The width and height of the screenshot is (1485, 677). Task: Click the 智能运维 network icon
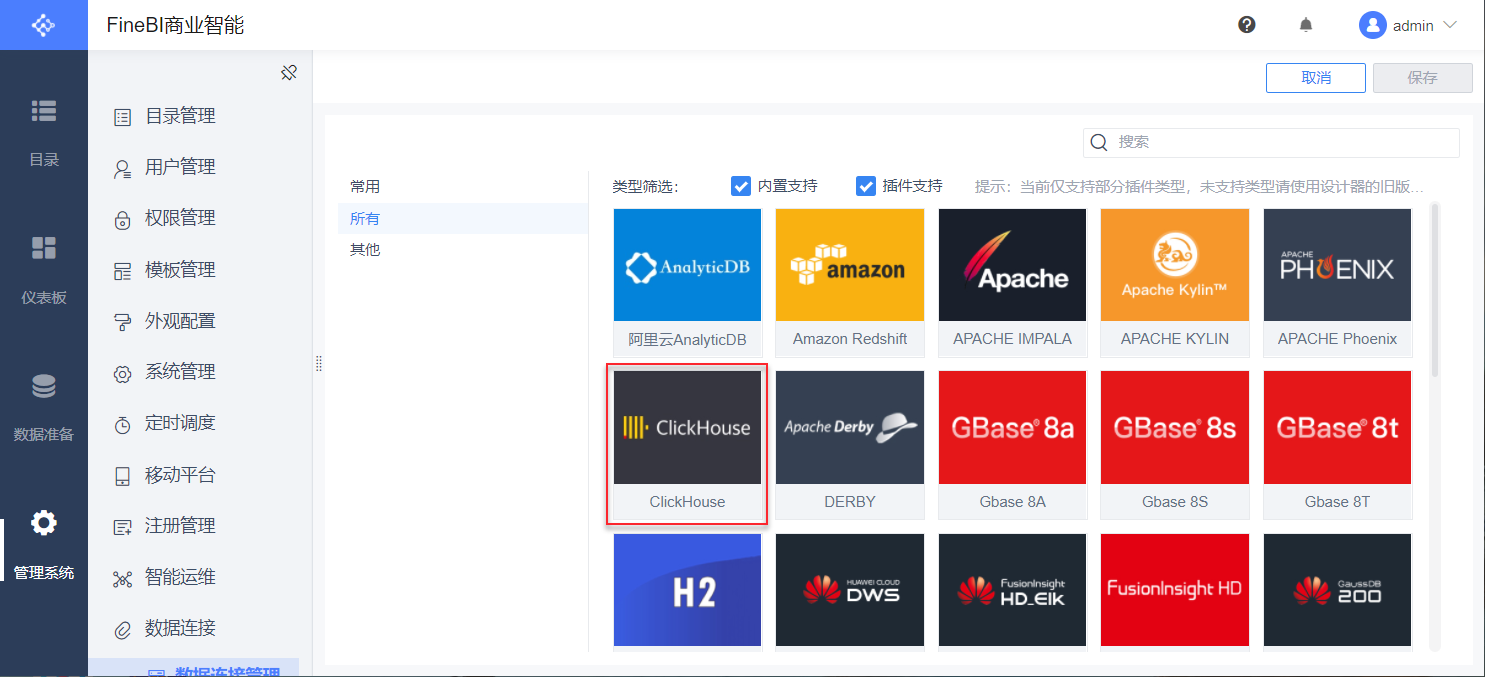point(123,579)
